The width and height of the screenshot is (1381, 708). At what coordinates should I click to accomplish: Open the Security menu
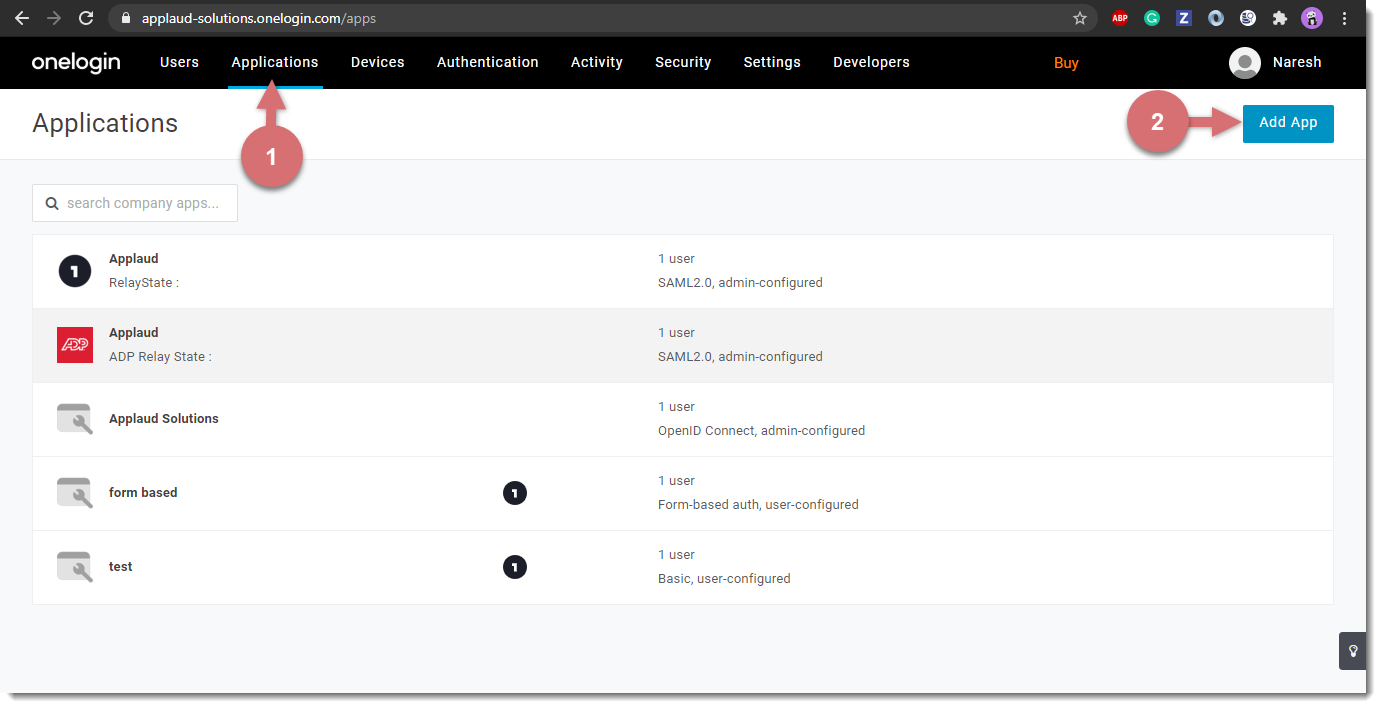coord(683,62)
